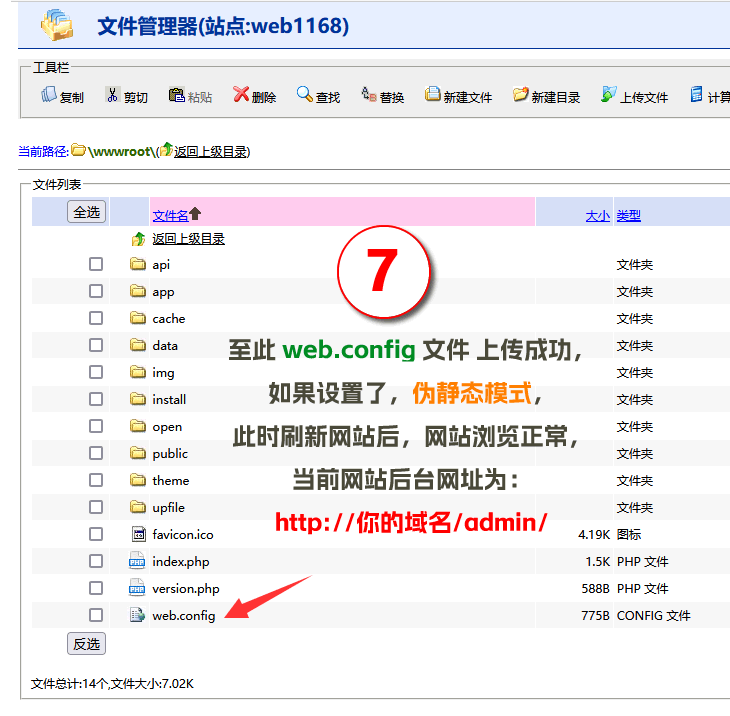Click the web.config file icon
The image size is (730, 716).
(x=137, y=615)
